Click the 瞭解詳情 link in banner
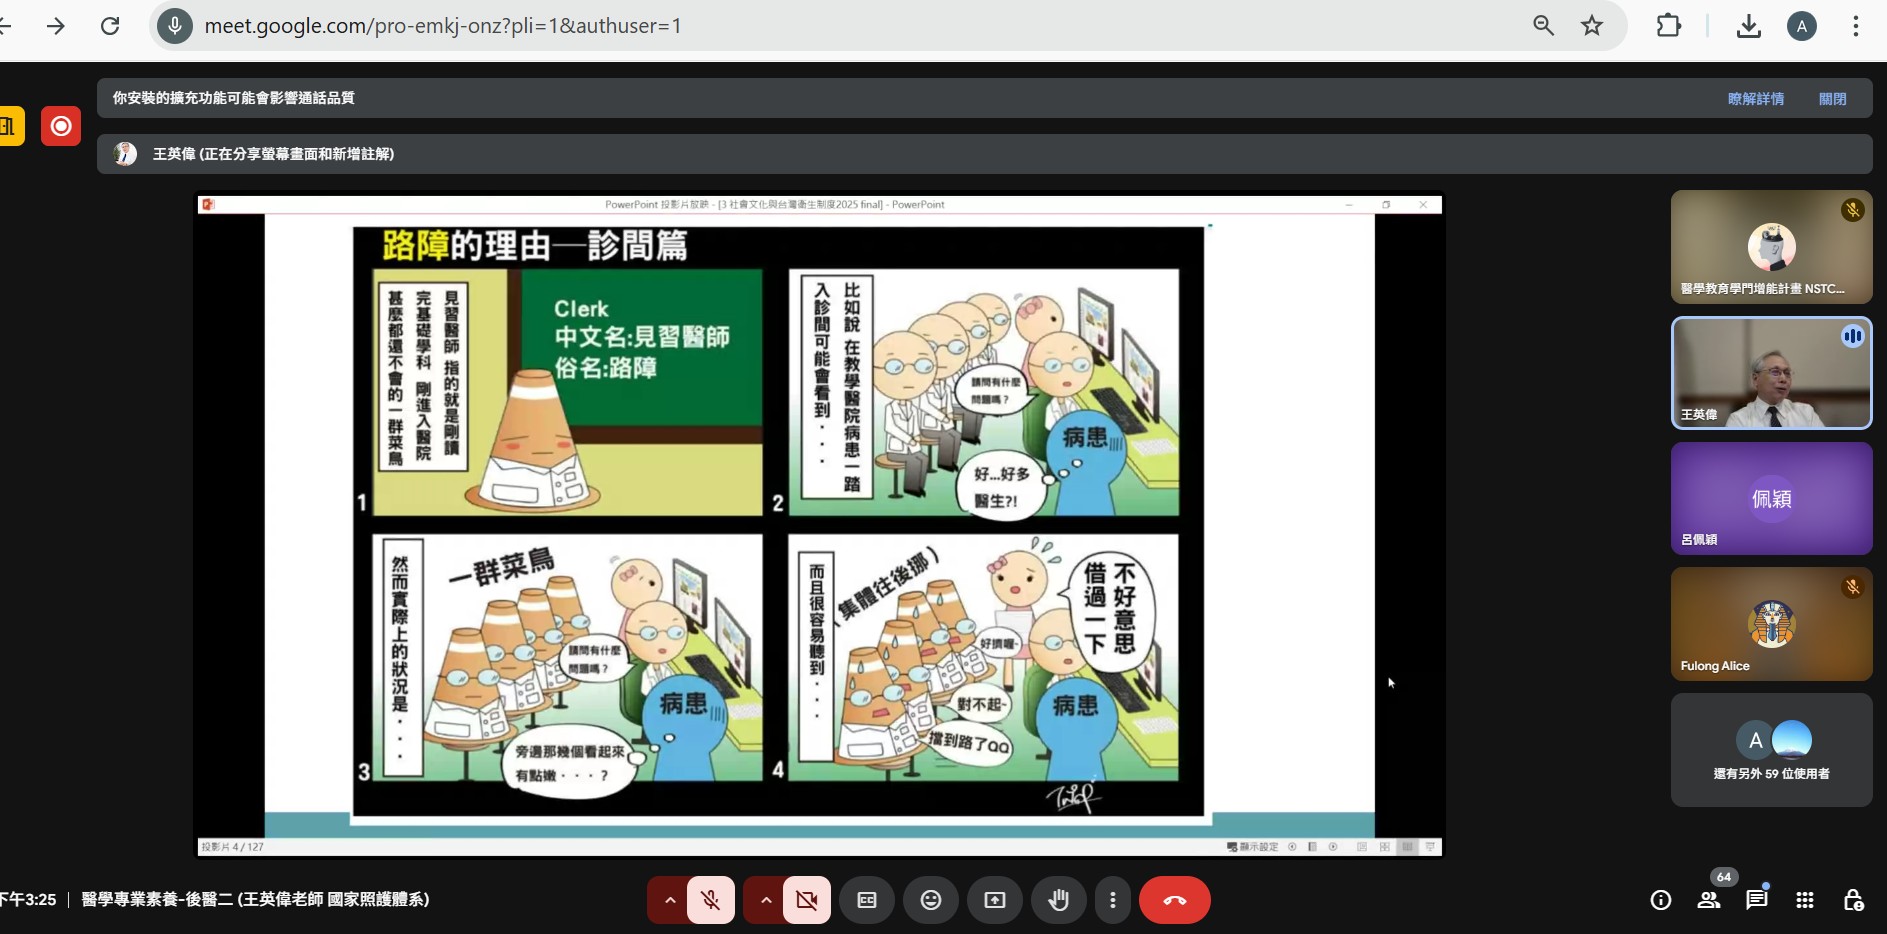 coord(1755,99)
